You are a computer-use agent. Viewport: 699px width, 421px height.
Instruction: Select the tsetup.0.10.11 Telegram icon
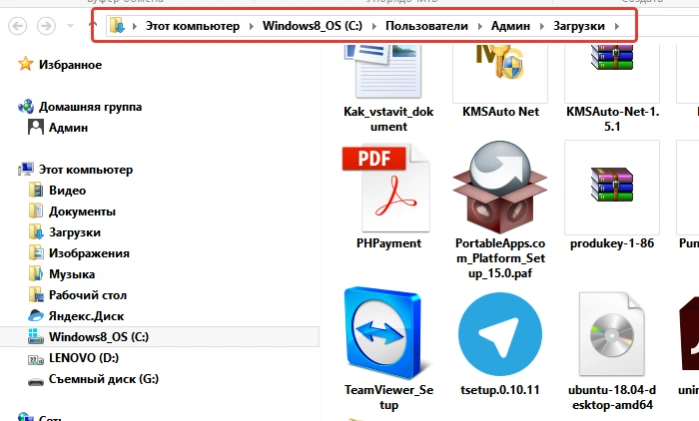coord(500,334)
